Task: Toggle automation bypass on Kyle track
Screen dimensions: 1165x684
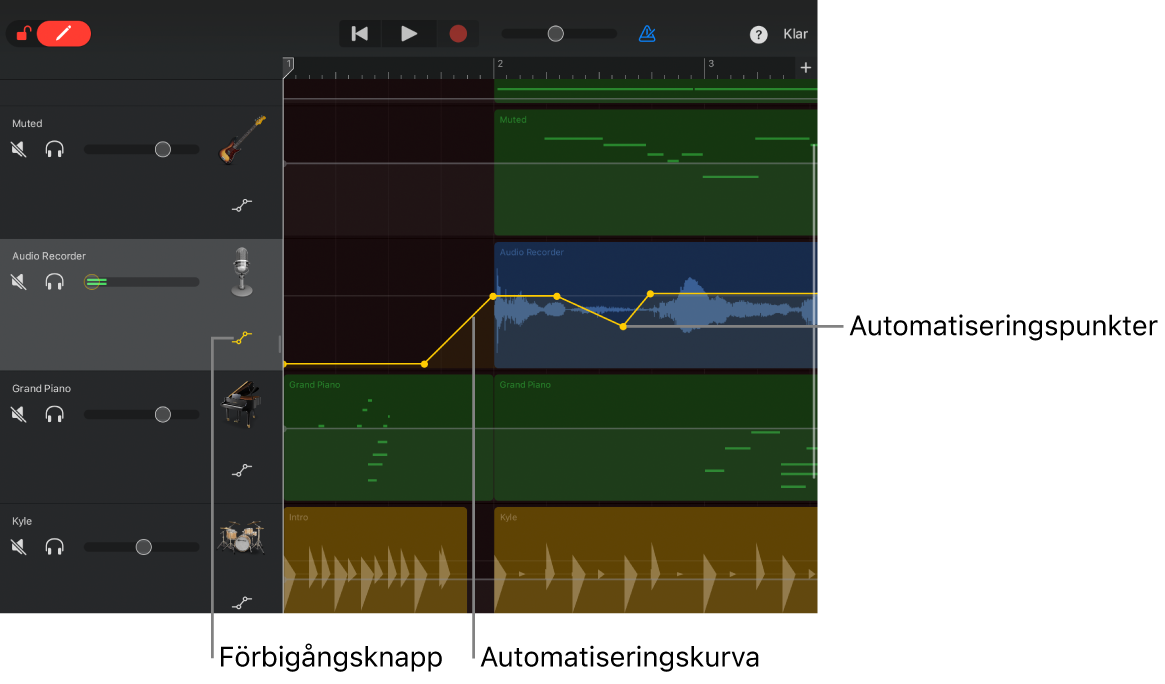Action: 241,603
